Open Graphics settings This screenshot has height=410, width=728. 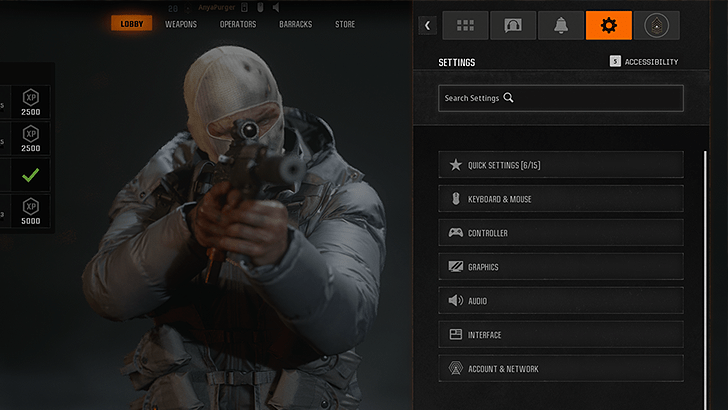click(x=561, y=267)
